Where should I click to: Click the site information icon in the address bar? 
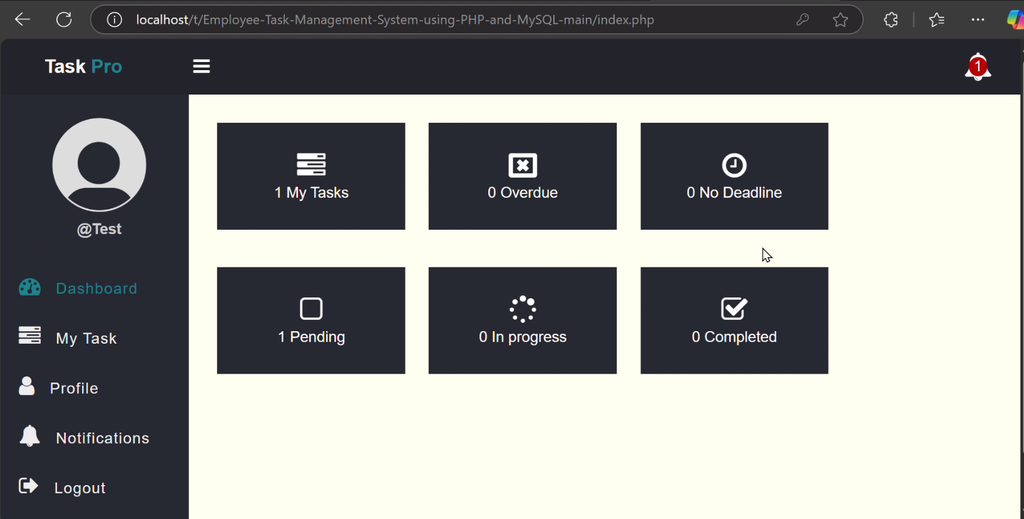coord(114,20)
